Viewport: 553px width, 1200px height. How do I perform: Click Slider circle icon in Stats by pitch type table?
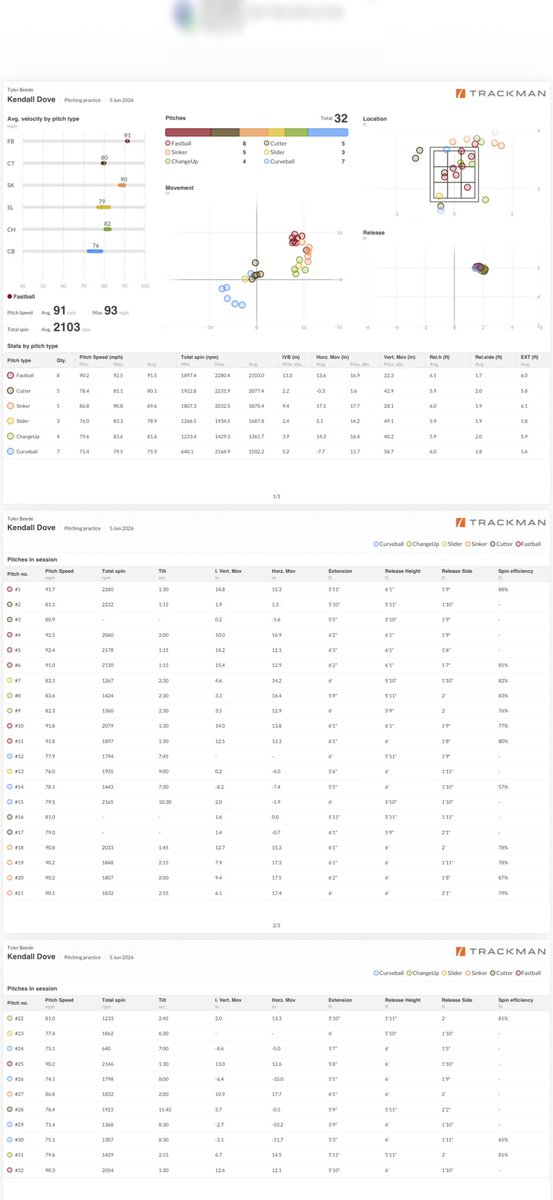point(11,422)
